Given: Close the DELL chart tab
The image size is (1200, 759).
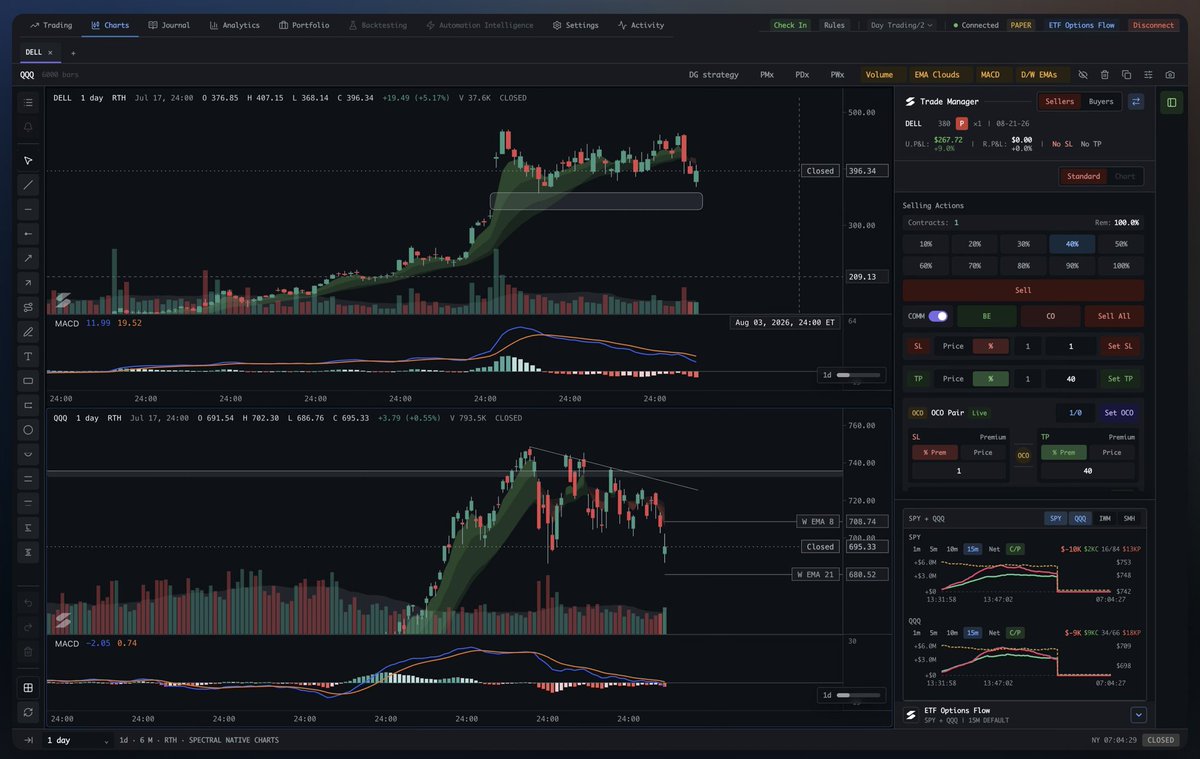Looking at the screenshot, I should (50, 52).
